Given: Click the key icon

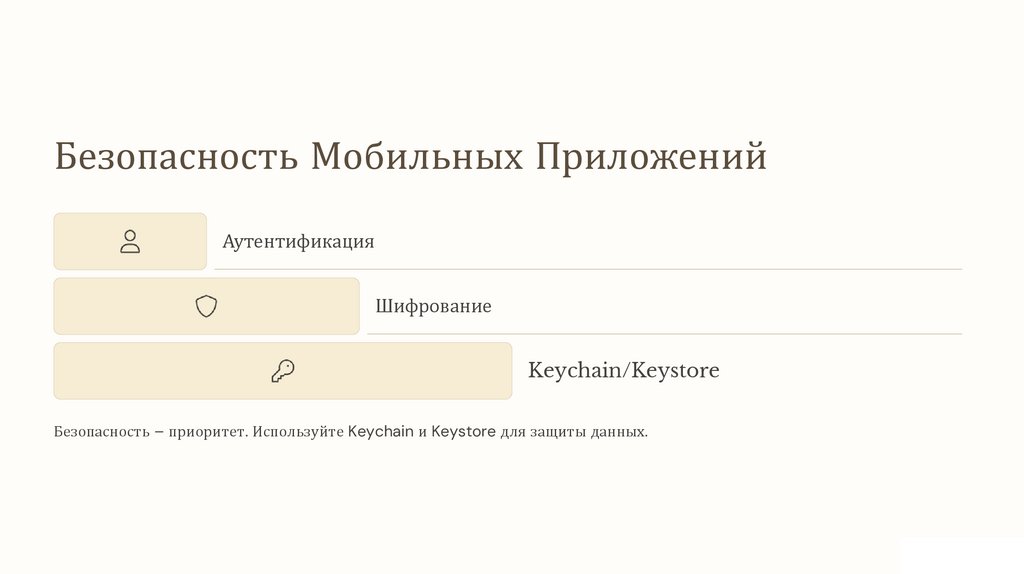Looking at the screenshot, I should (283, 371).
